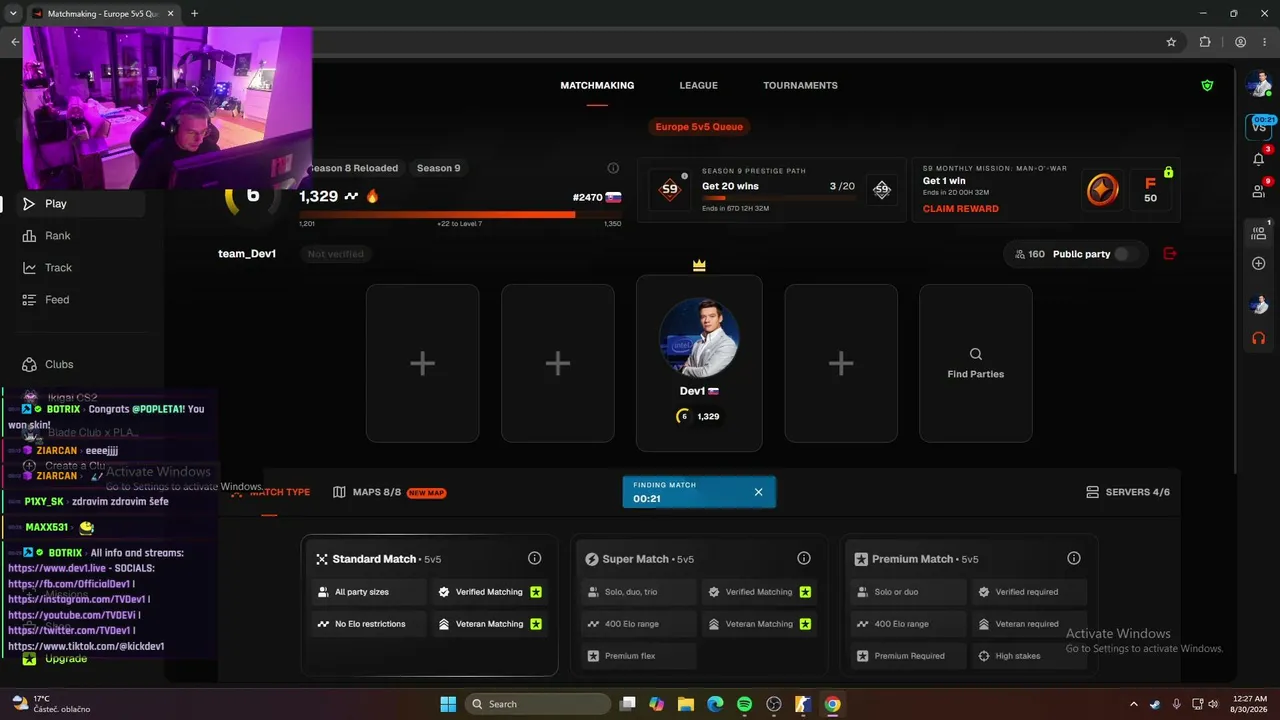Click the orange headset icon
The width and height of the screenshot is (1280, 720).
point(1258,338)
